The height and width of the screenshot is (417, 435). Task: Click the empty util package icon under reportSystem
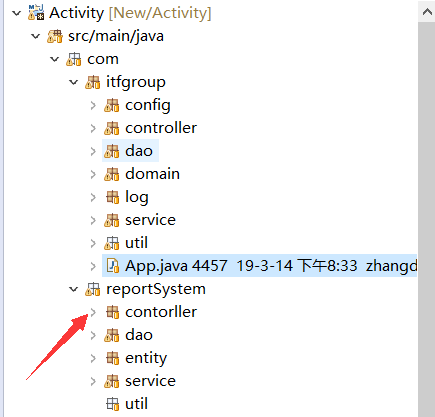(112, 404)
